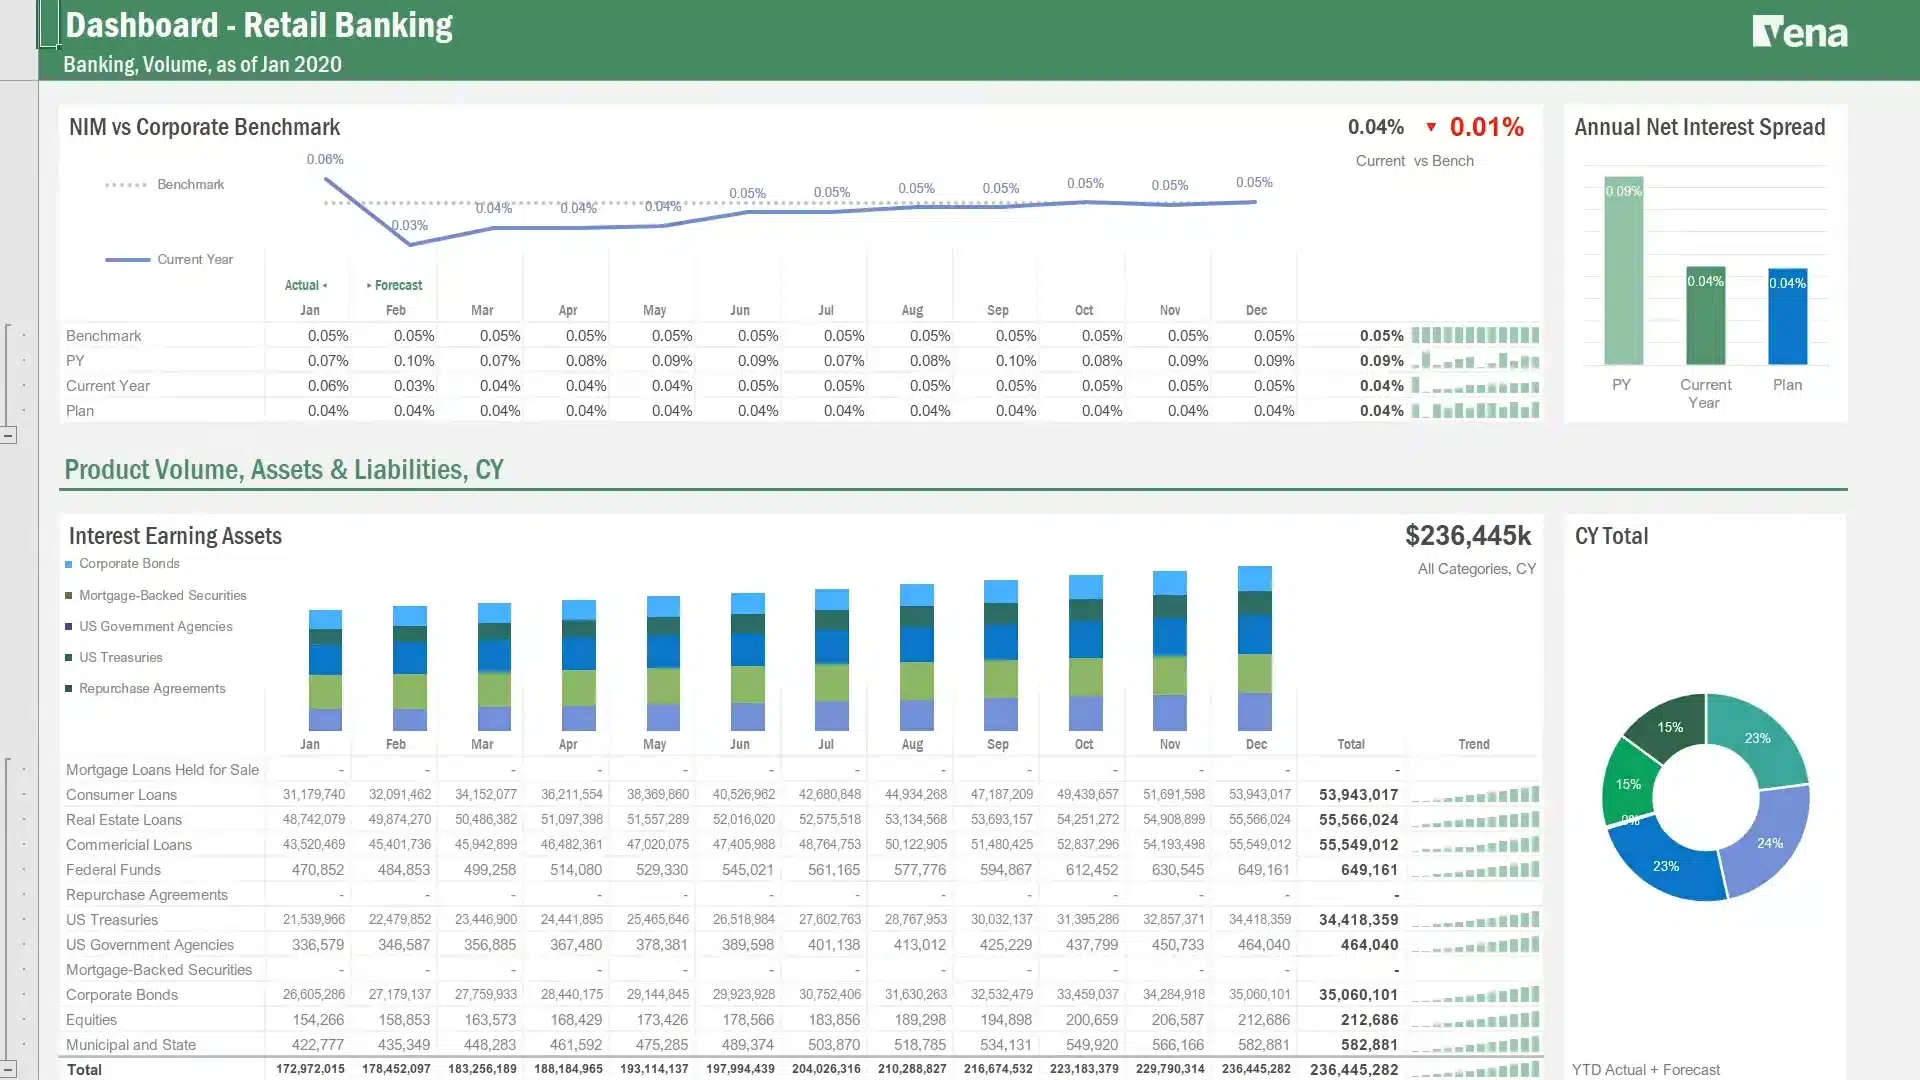Expand the Forecast columns group
This screenshot has width=1920, height=1080.
371,285
